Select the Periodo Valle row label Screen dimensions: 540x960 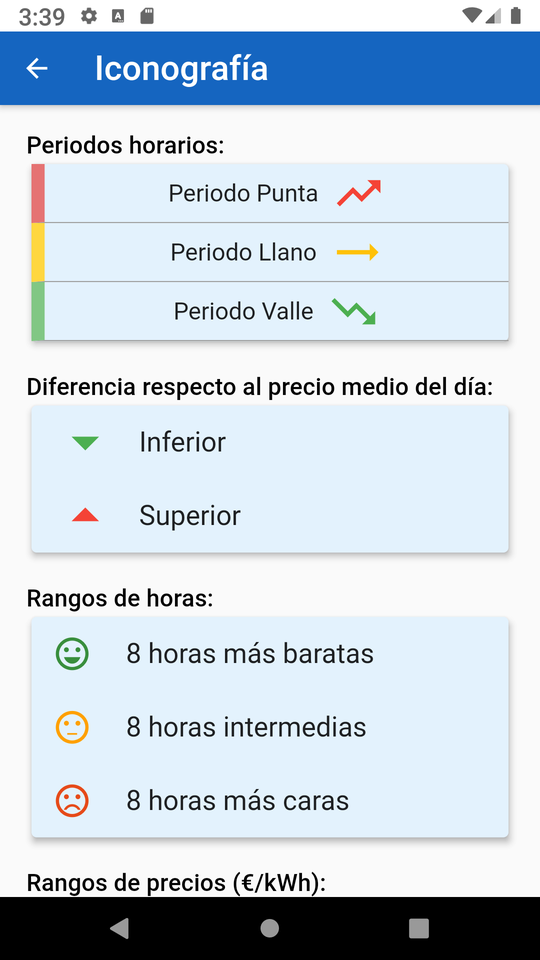[x=243, y=311]
